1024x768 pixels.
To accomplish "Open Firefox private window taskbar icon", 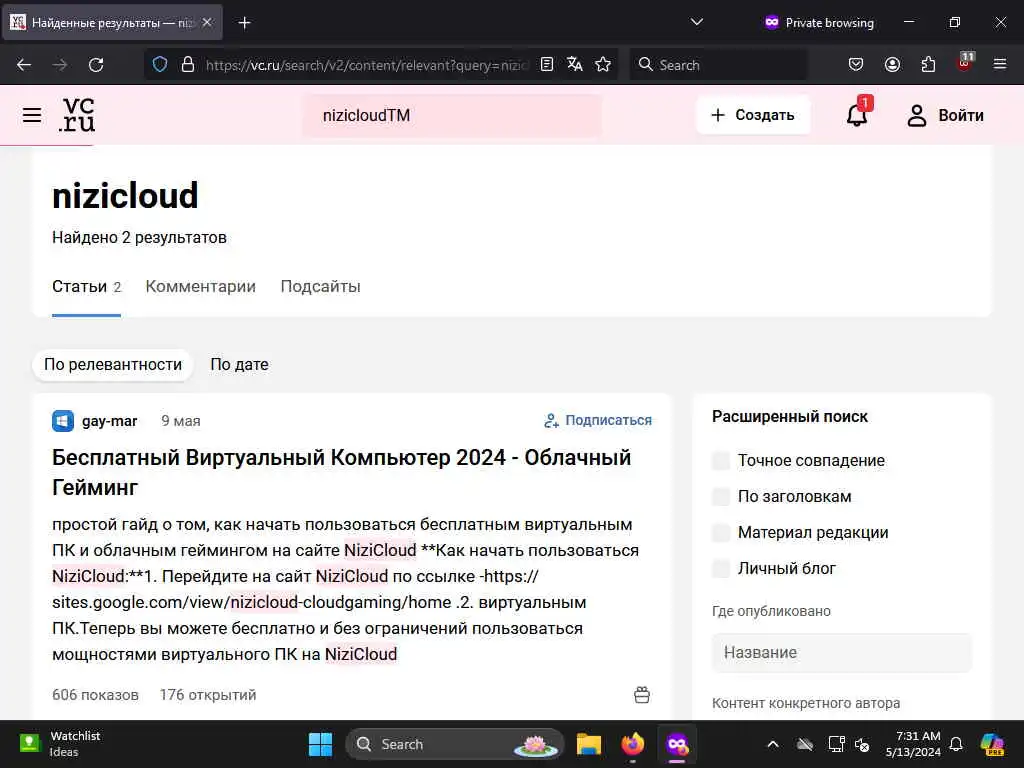I will (677, 744).
